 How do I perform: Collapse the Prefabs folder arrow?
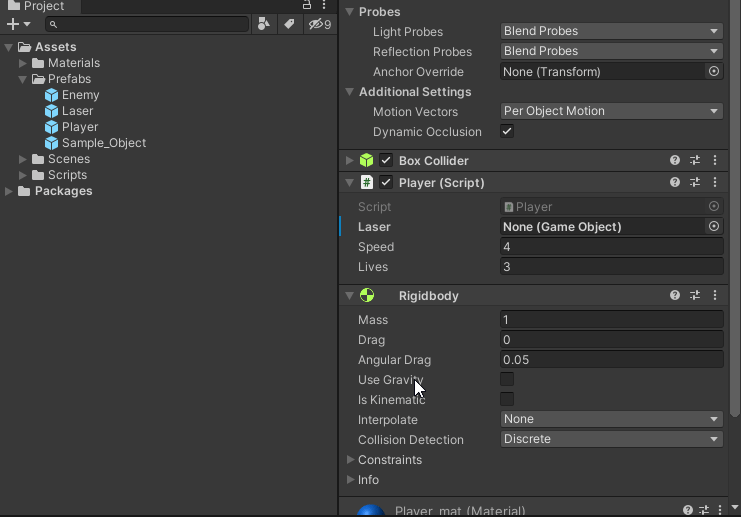click(22, 79)
